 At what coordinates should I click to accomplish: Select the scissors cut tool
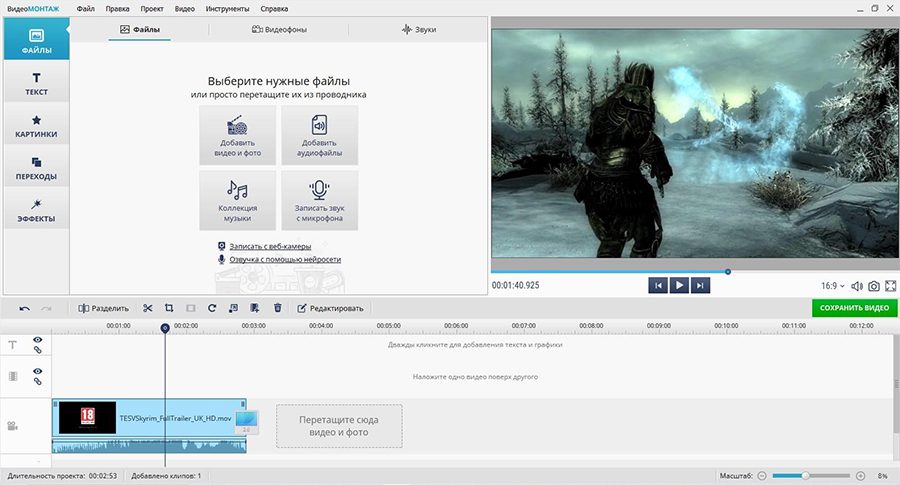pyautogui.click(x=148, y=308)
